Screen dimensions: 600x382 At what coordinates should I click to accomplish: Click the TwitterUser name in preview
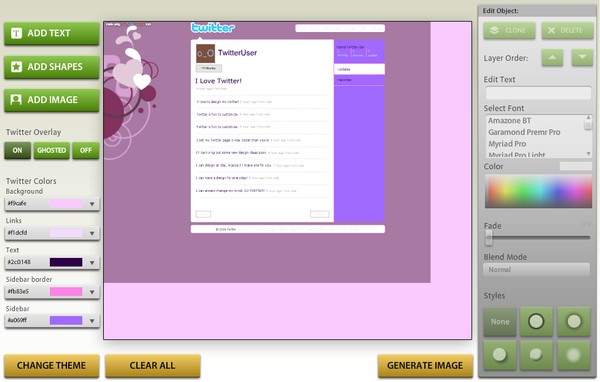[x=238, y=53]
